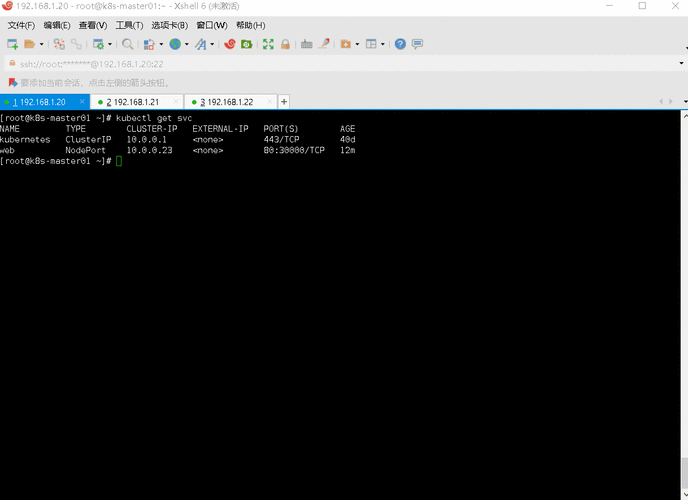Close the 192.168.1.20 session tab
This screenshot has width=688, height=500.
pyautogui.click(x=81, y=102)
